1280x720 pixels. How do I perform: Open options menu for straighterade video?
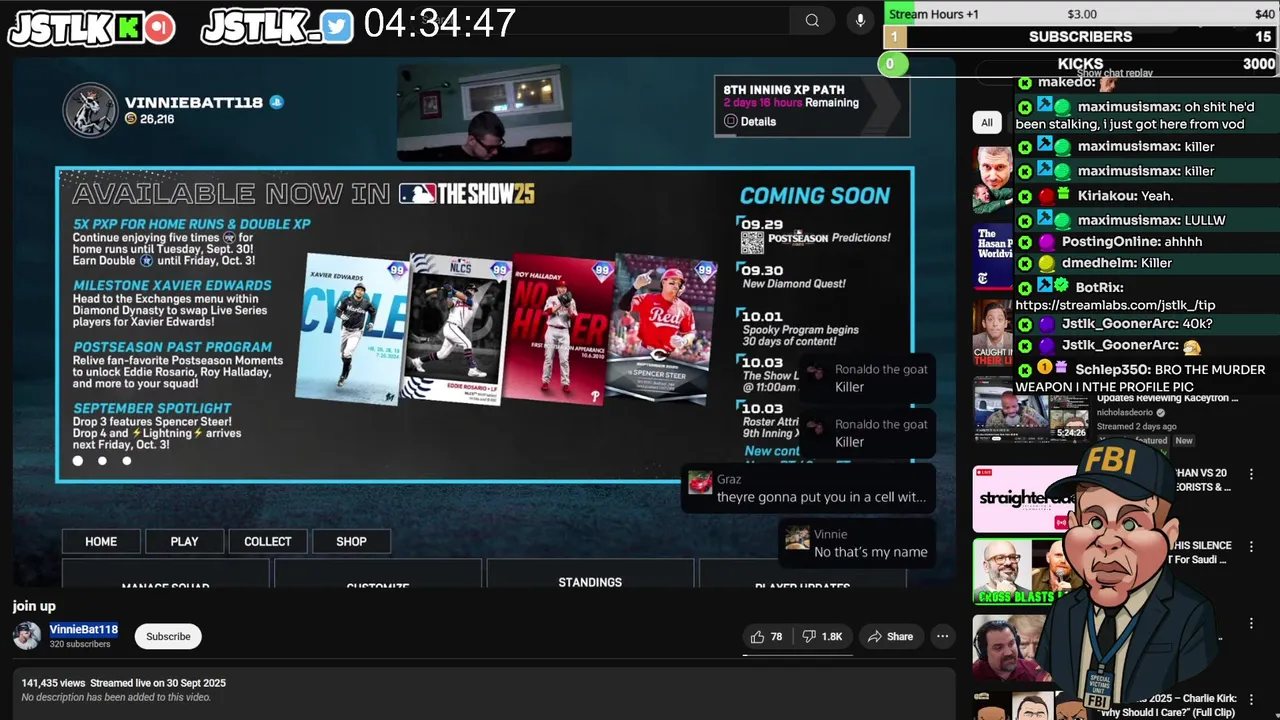coord(1251,474)
